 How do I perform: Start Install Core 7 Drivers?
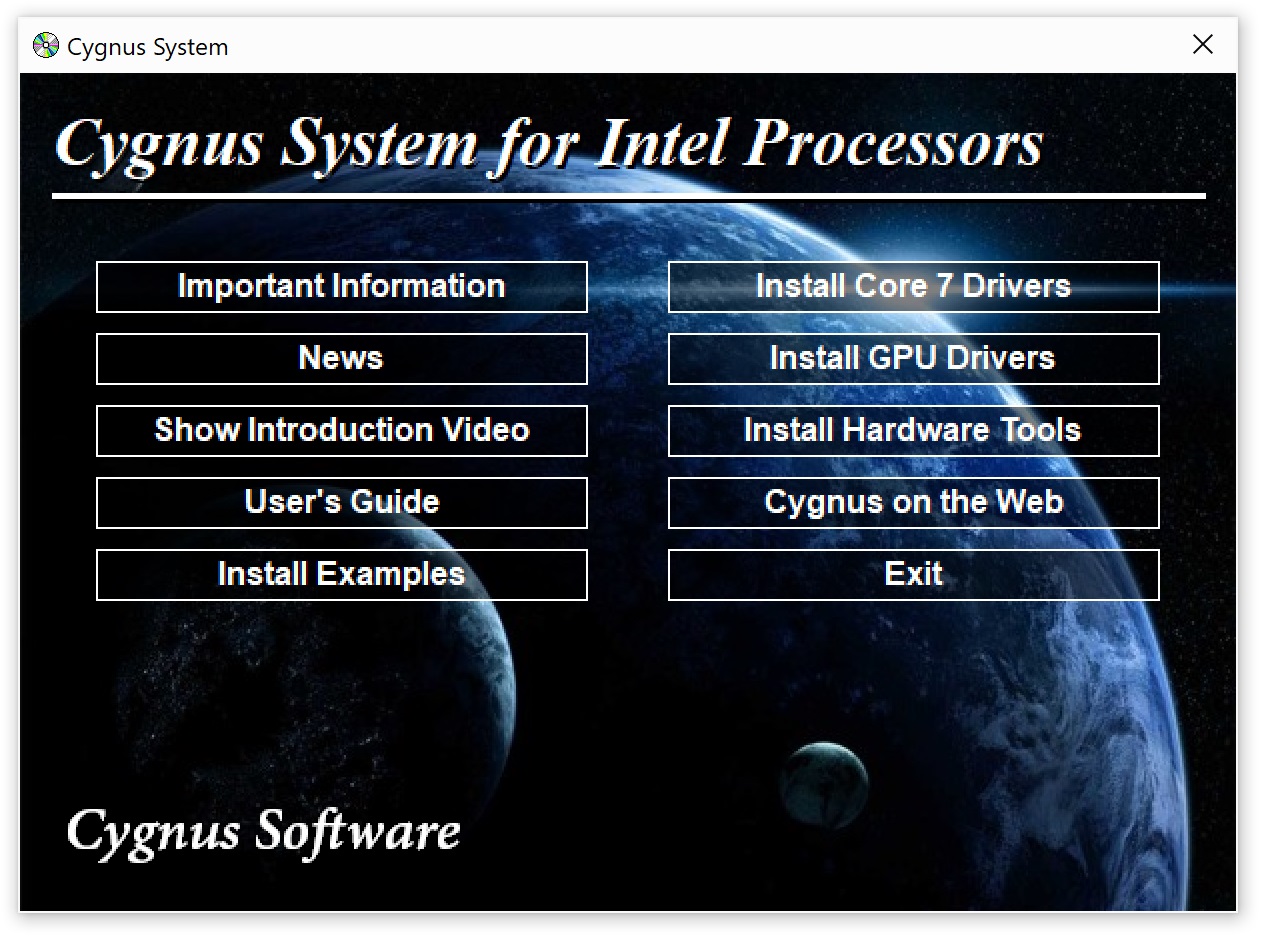pos(914,287)
